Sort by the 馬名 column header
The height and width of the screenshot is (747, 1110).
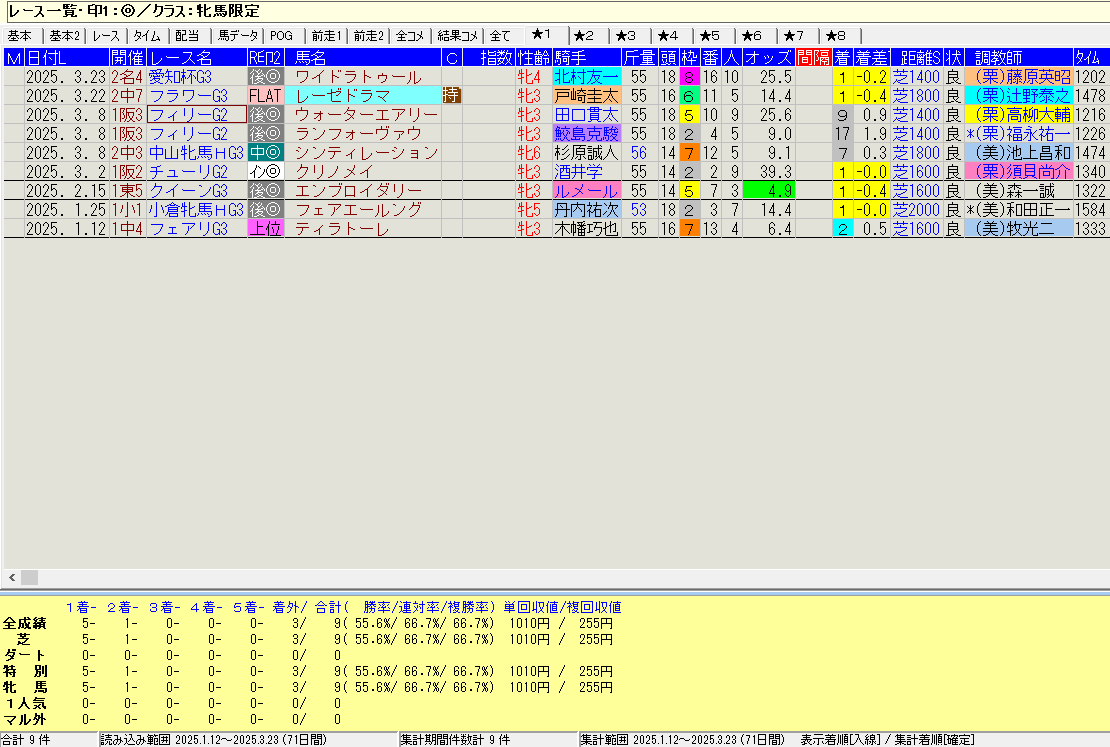click(362, 57)
